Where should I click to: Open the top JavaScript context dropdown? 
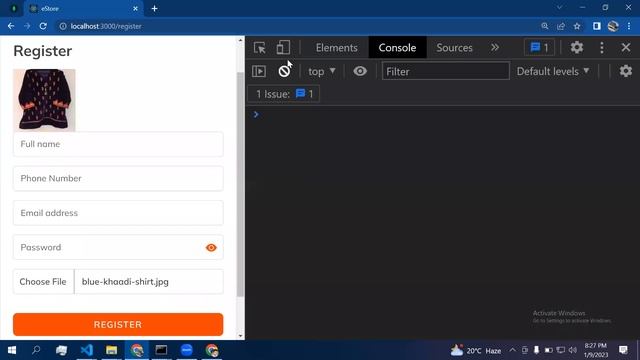point(322,71)
